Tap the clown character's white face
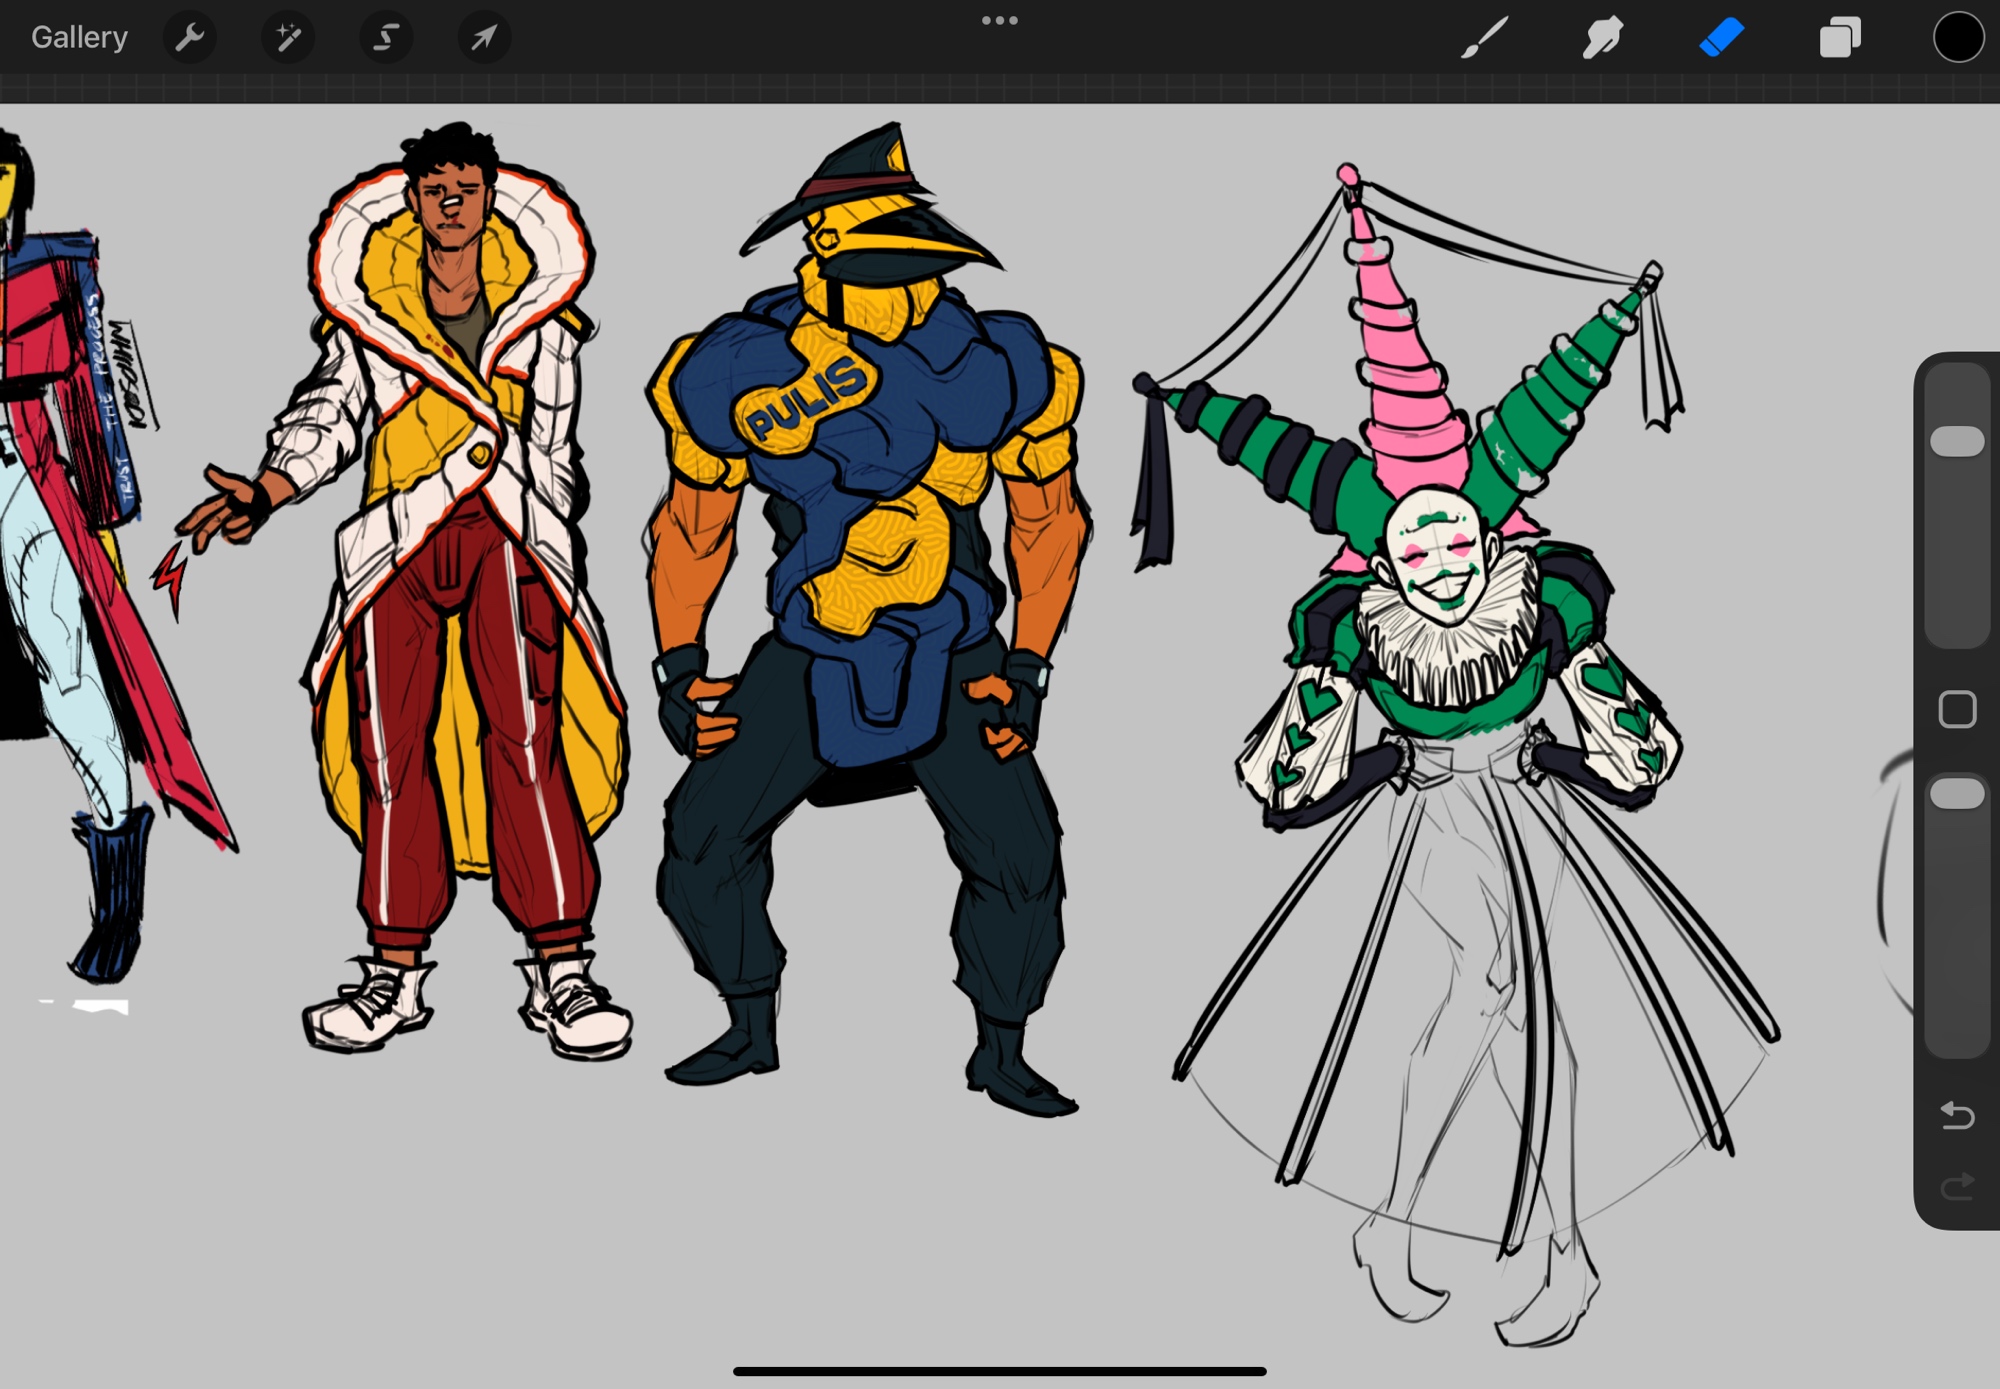Viewport: 2000px width, 1389px height. (1437, 555)
